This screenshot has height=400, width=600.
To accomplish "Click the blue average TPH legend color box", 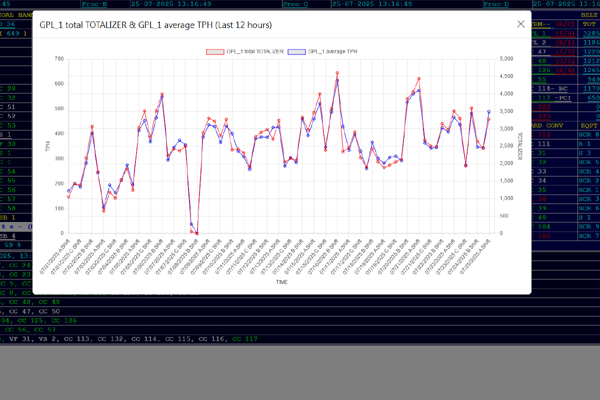I will (297, 52).
